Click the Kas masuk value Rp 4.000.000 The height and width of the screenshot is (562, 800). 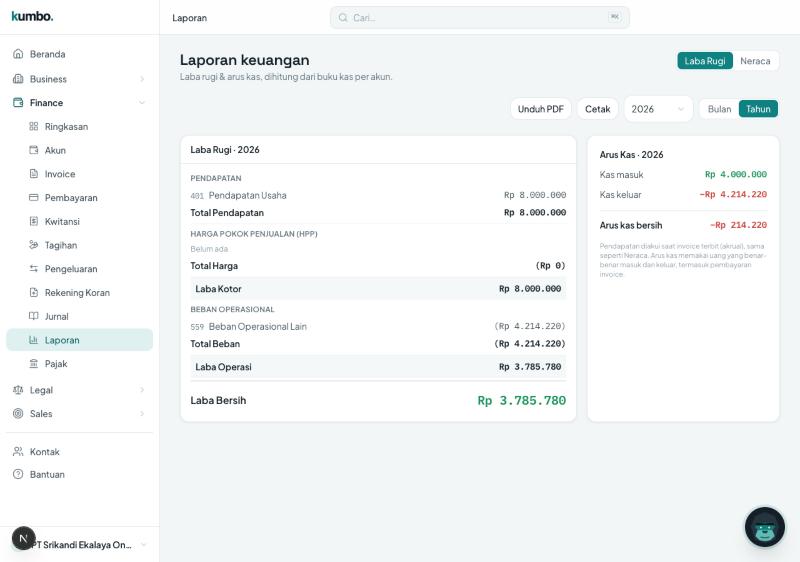tap(736, 174)
